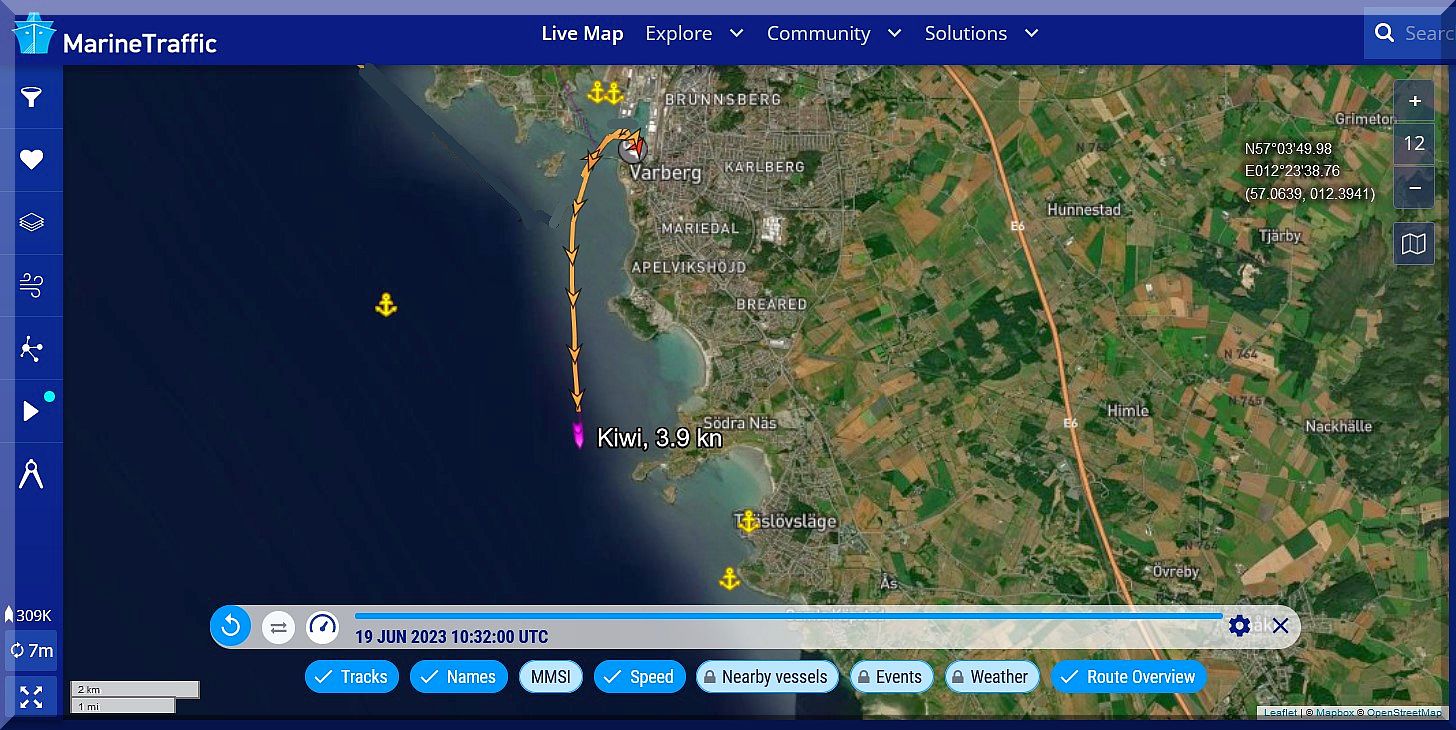
Task: Open the playback speed gauge control
Action: [322, 627]
